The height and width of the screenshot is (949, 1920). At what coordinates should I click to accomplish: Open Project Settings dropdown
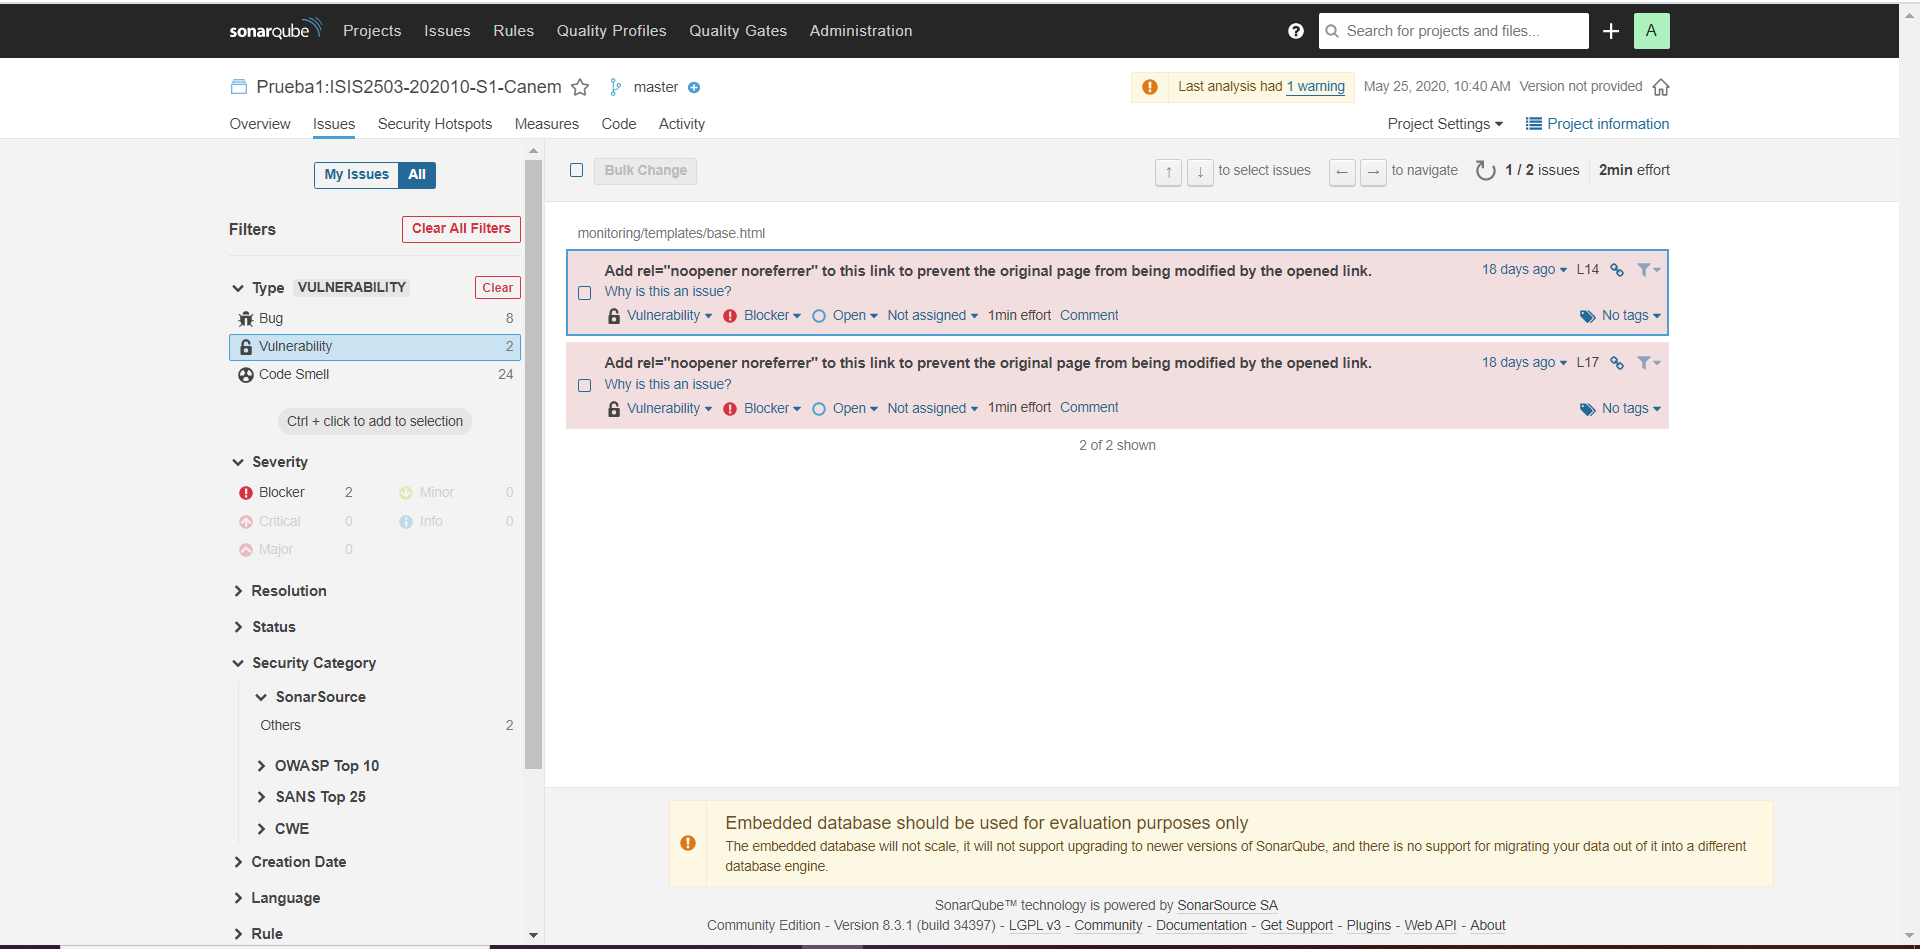click(x=1445, y=124)
